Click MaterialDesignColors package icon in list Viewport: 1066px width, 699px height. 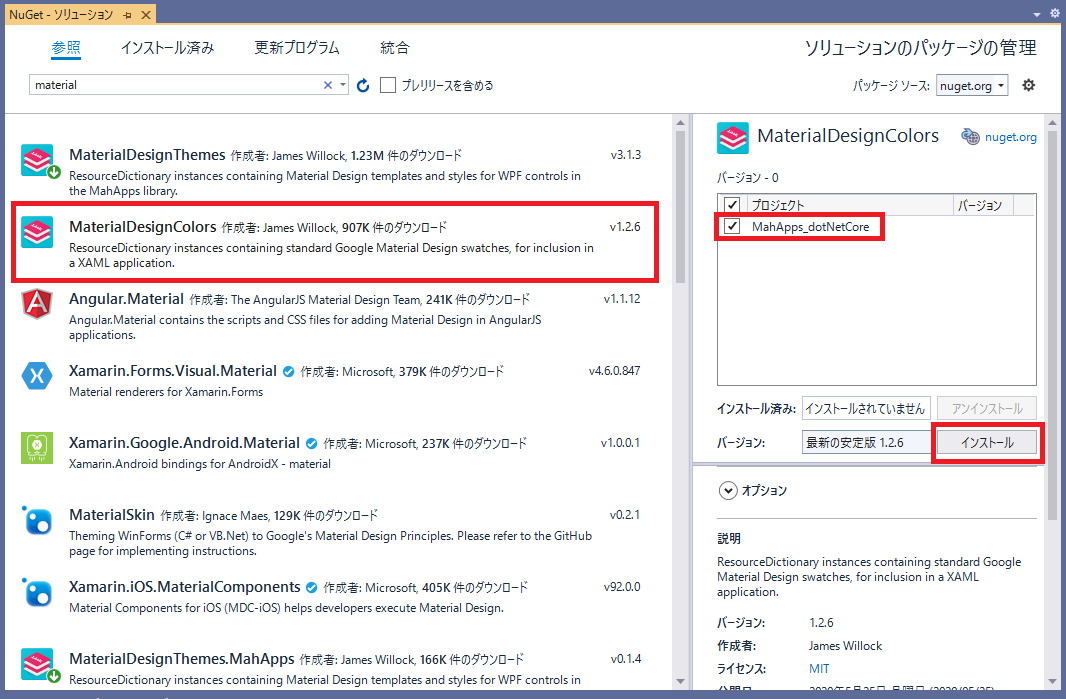37,233
